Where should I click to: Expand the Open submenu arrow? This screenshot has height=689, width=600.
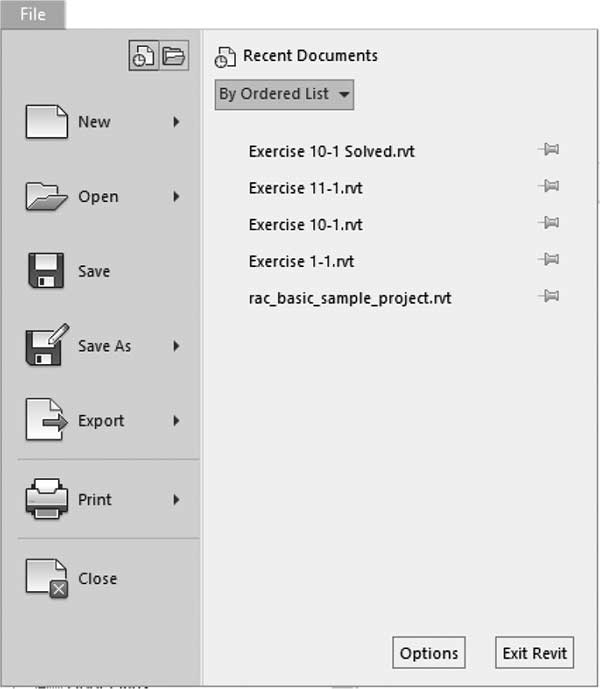[x=176, y=196]
